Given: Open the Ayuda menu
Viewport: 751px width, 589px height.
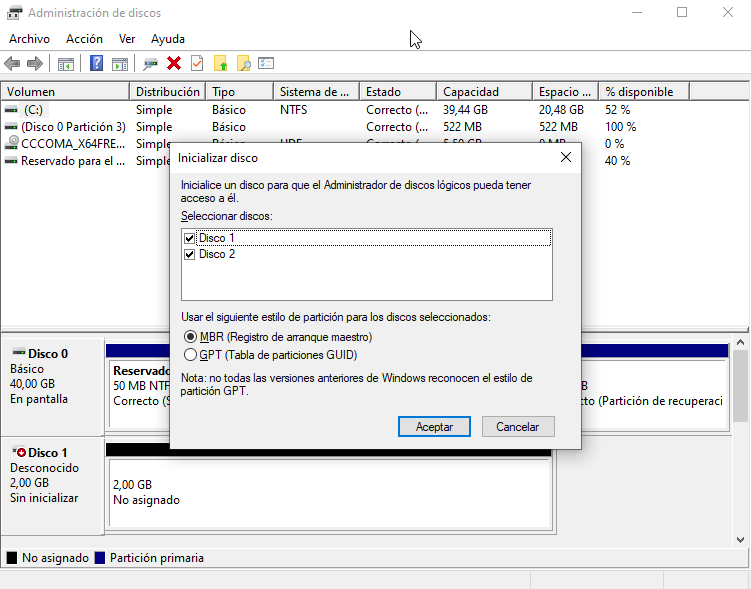Looking at the screenshot, I should [x=168, y=39].
